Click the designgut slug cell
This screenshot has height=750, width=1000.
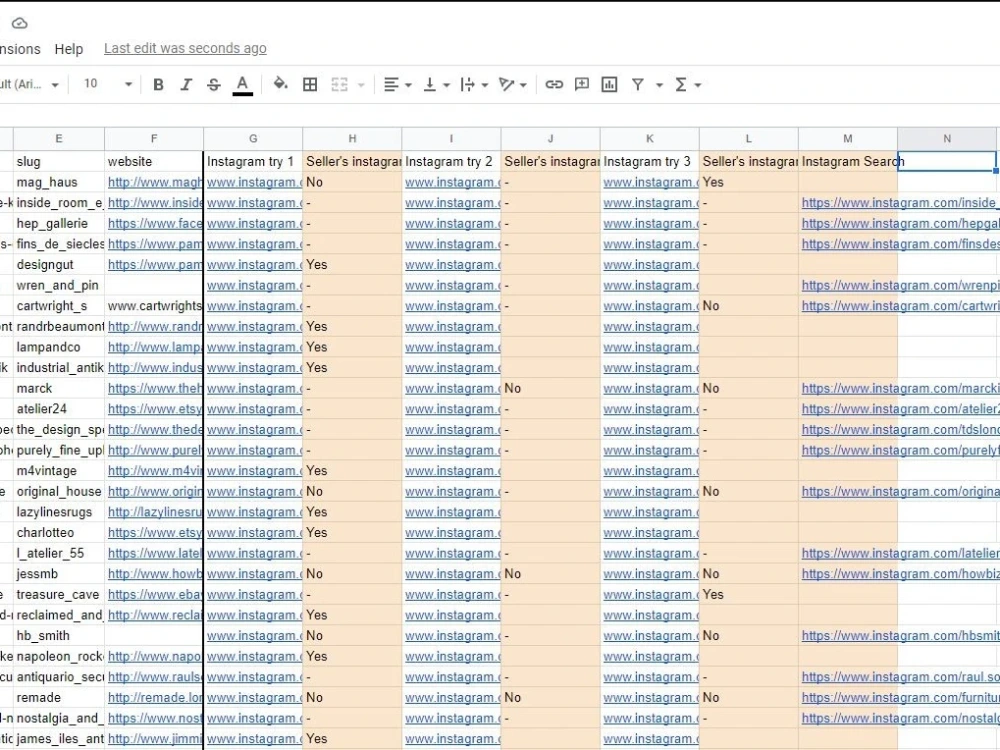pyautogui.click(x=59, y=265)
